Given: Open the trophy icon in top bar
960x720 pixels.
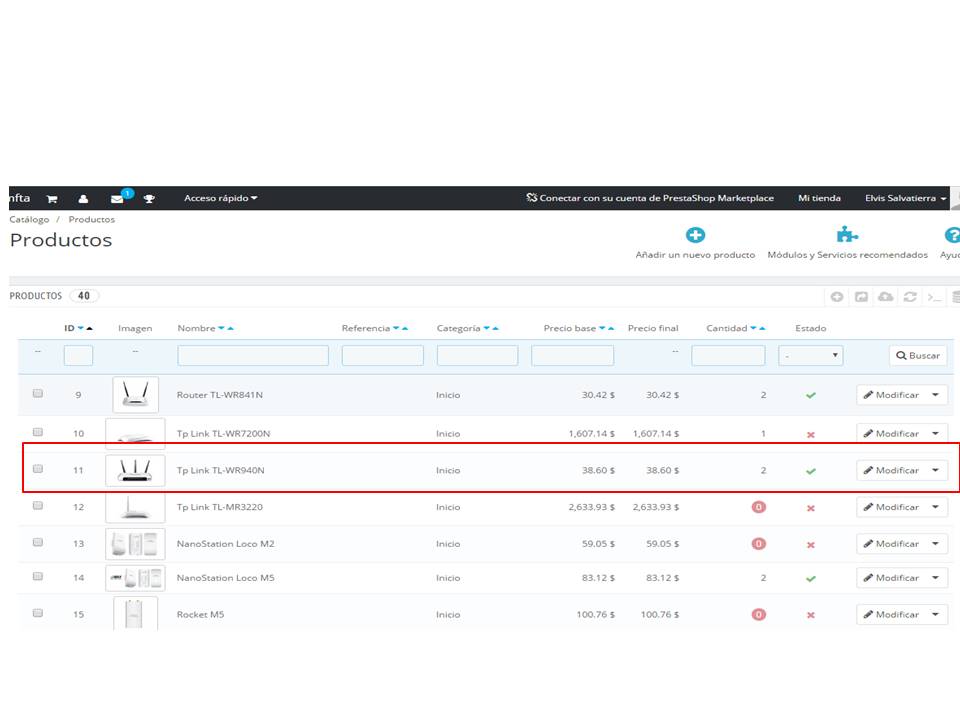Looking at the screenshot, I should 149,199.
